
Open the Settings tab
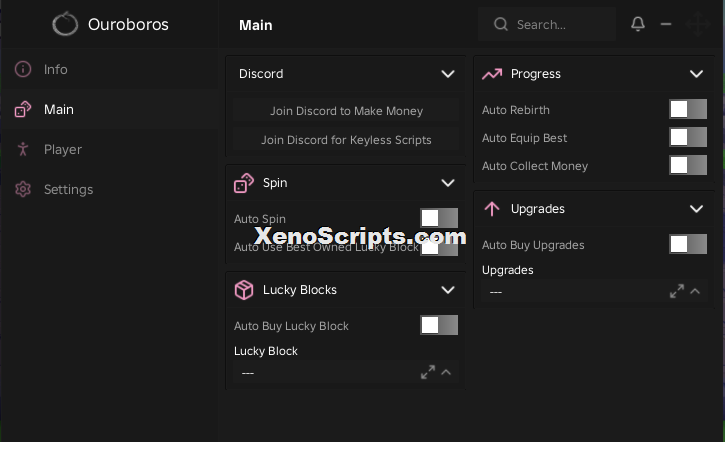click(110, 189)
